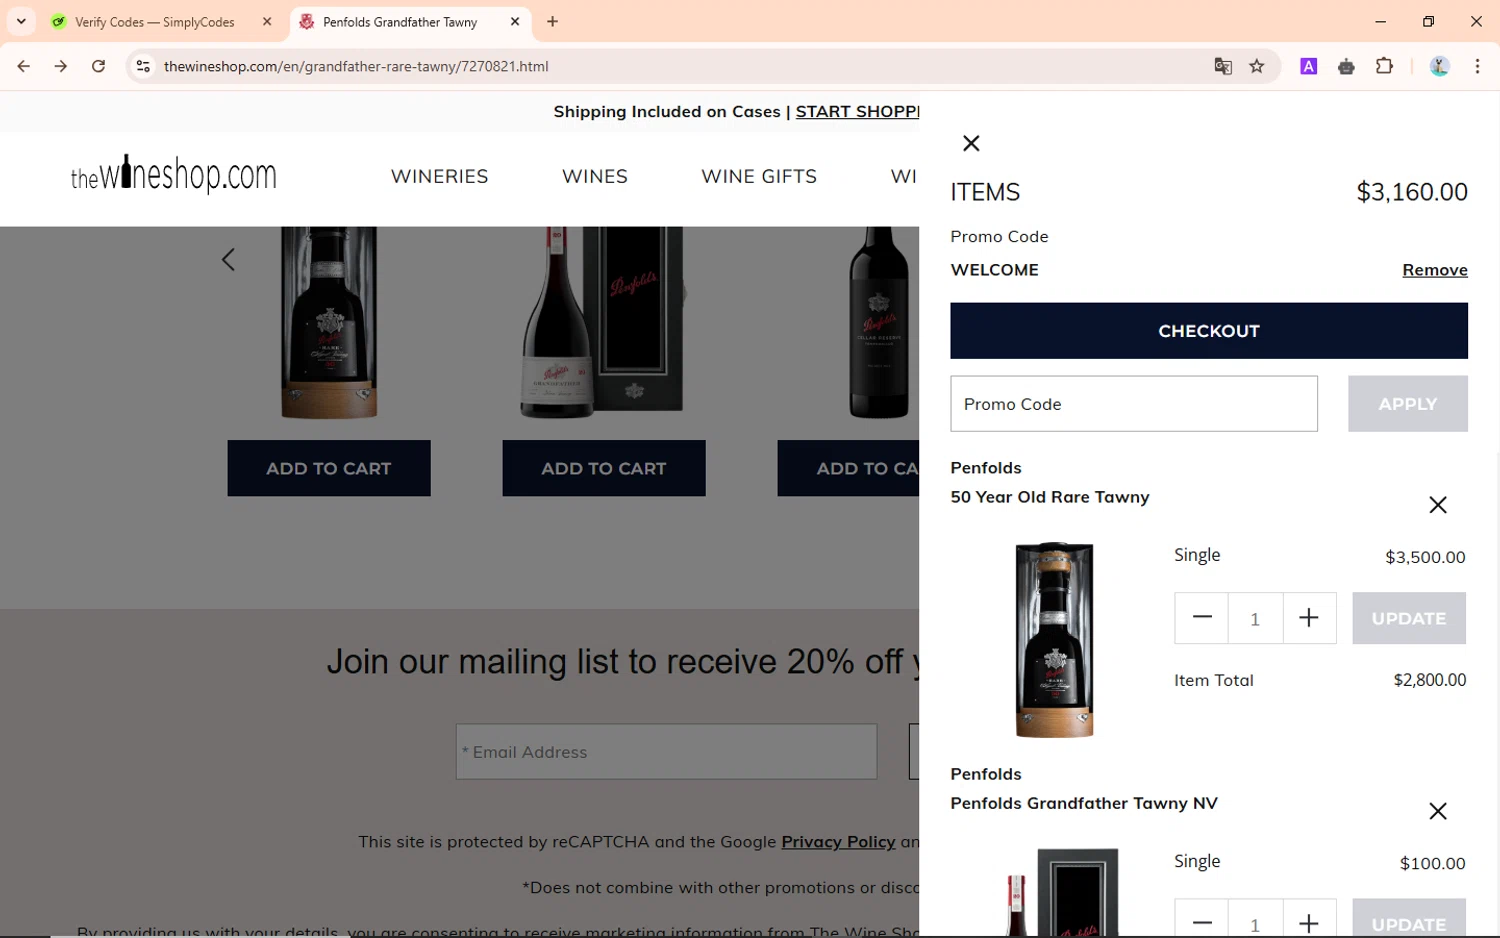Apply the promo code
This screenshot has width=1500, height=938.
click(1407, 404)
